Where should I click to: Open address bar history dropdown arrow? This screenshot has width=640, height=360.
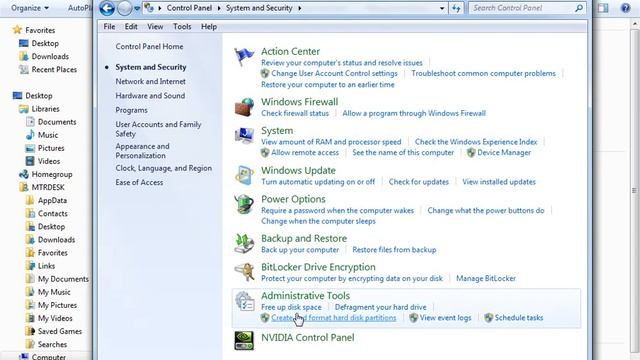(x=442, y=8)
